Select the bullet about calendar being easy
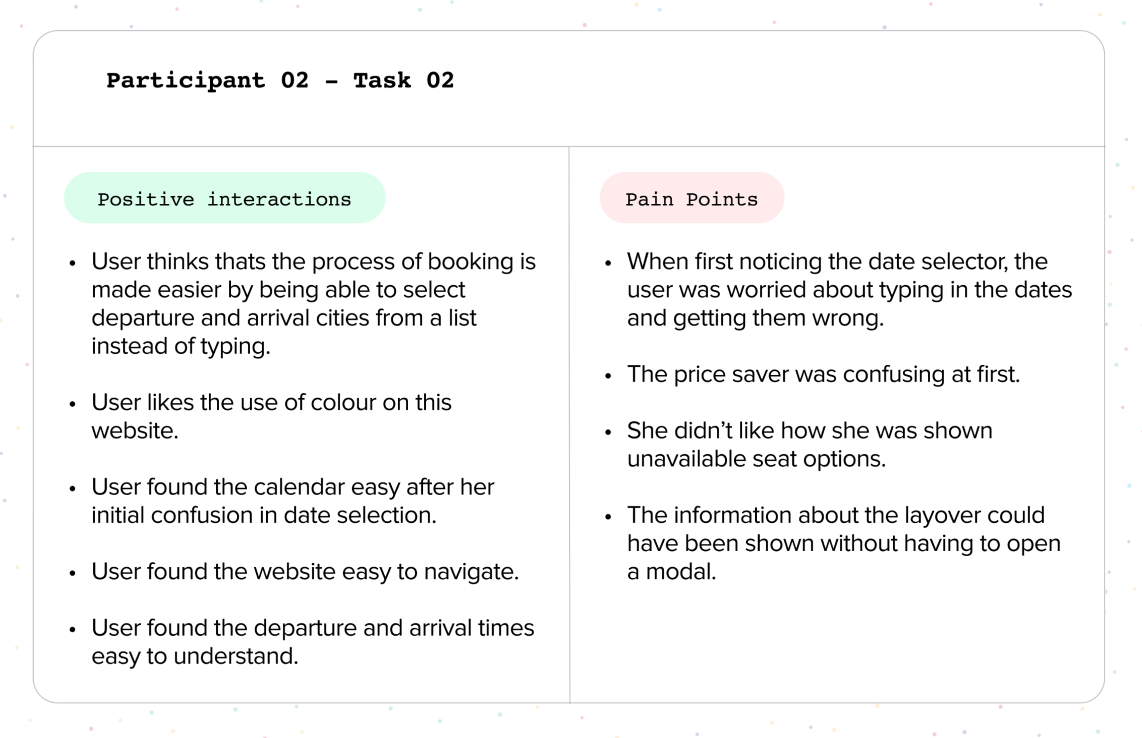 click(293, 500)
